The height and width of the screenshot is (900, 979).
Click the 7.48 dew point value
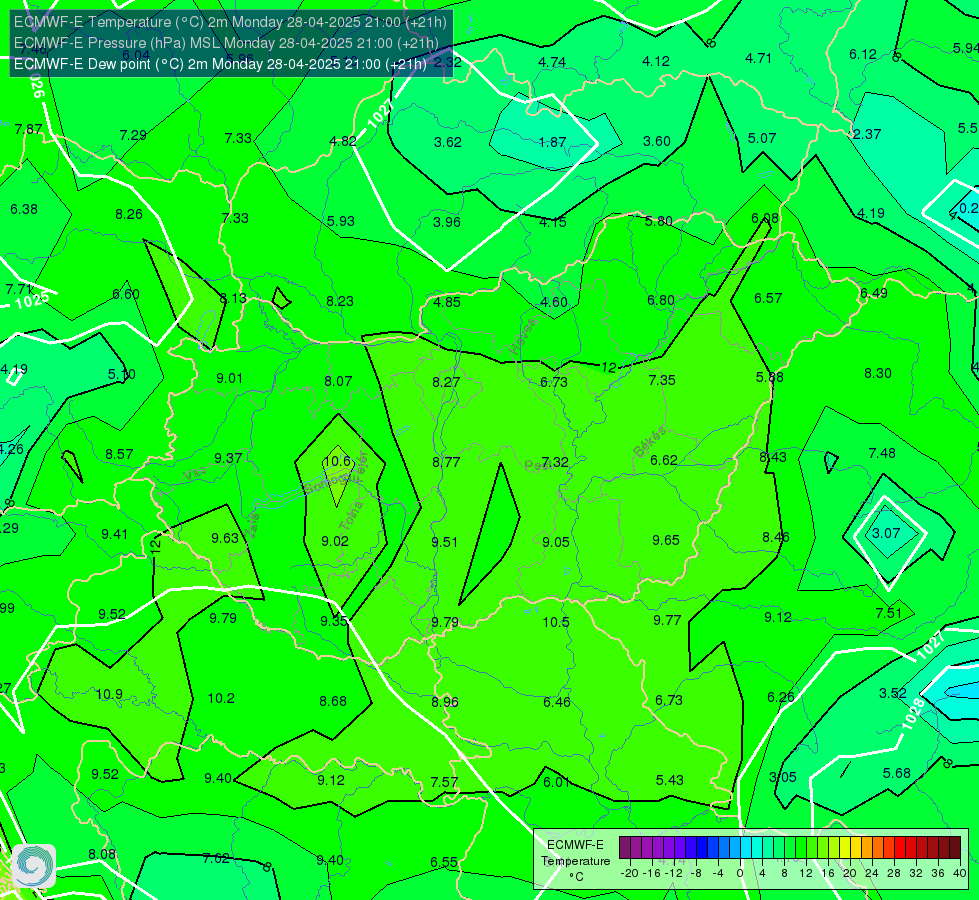click(x=882, y=453)
